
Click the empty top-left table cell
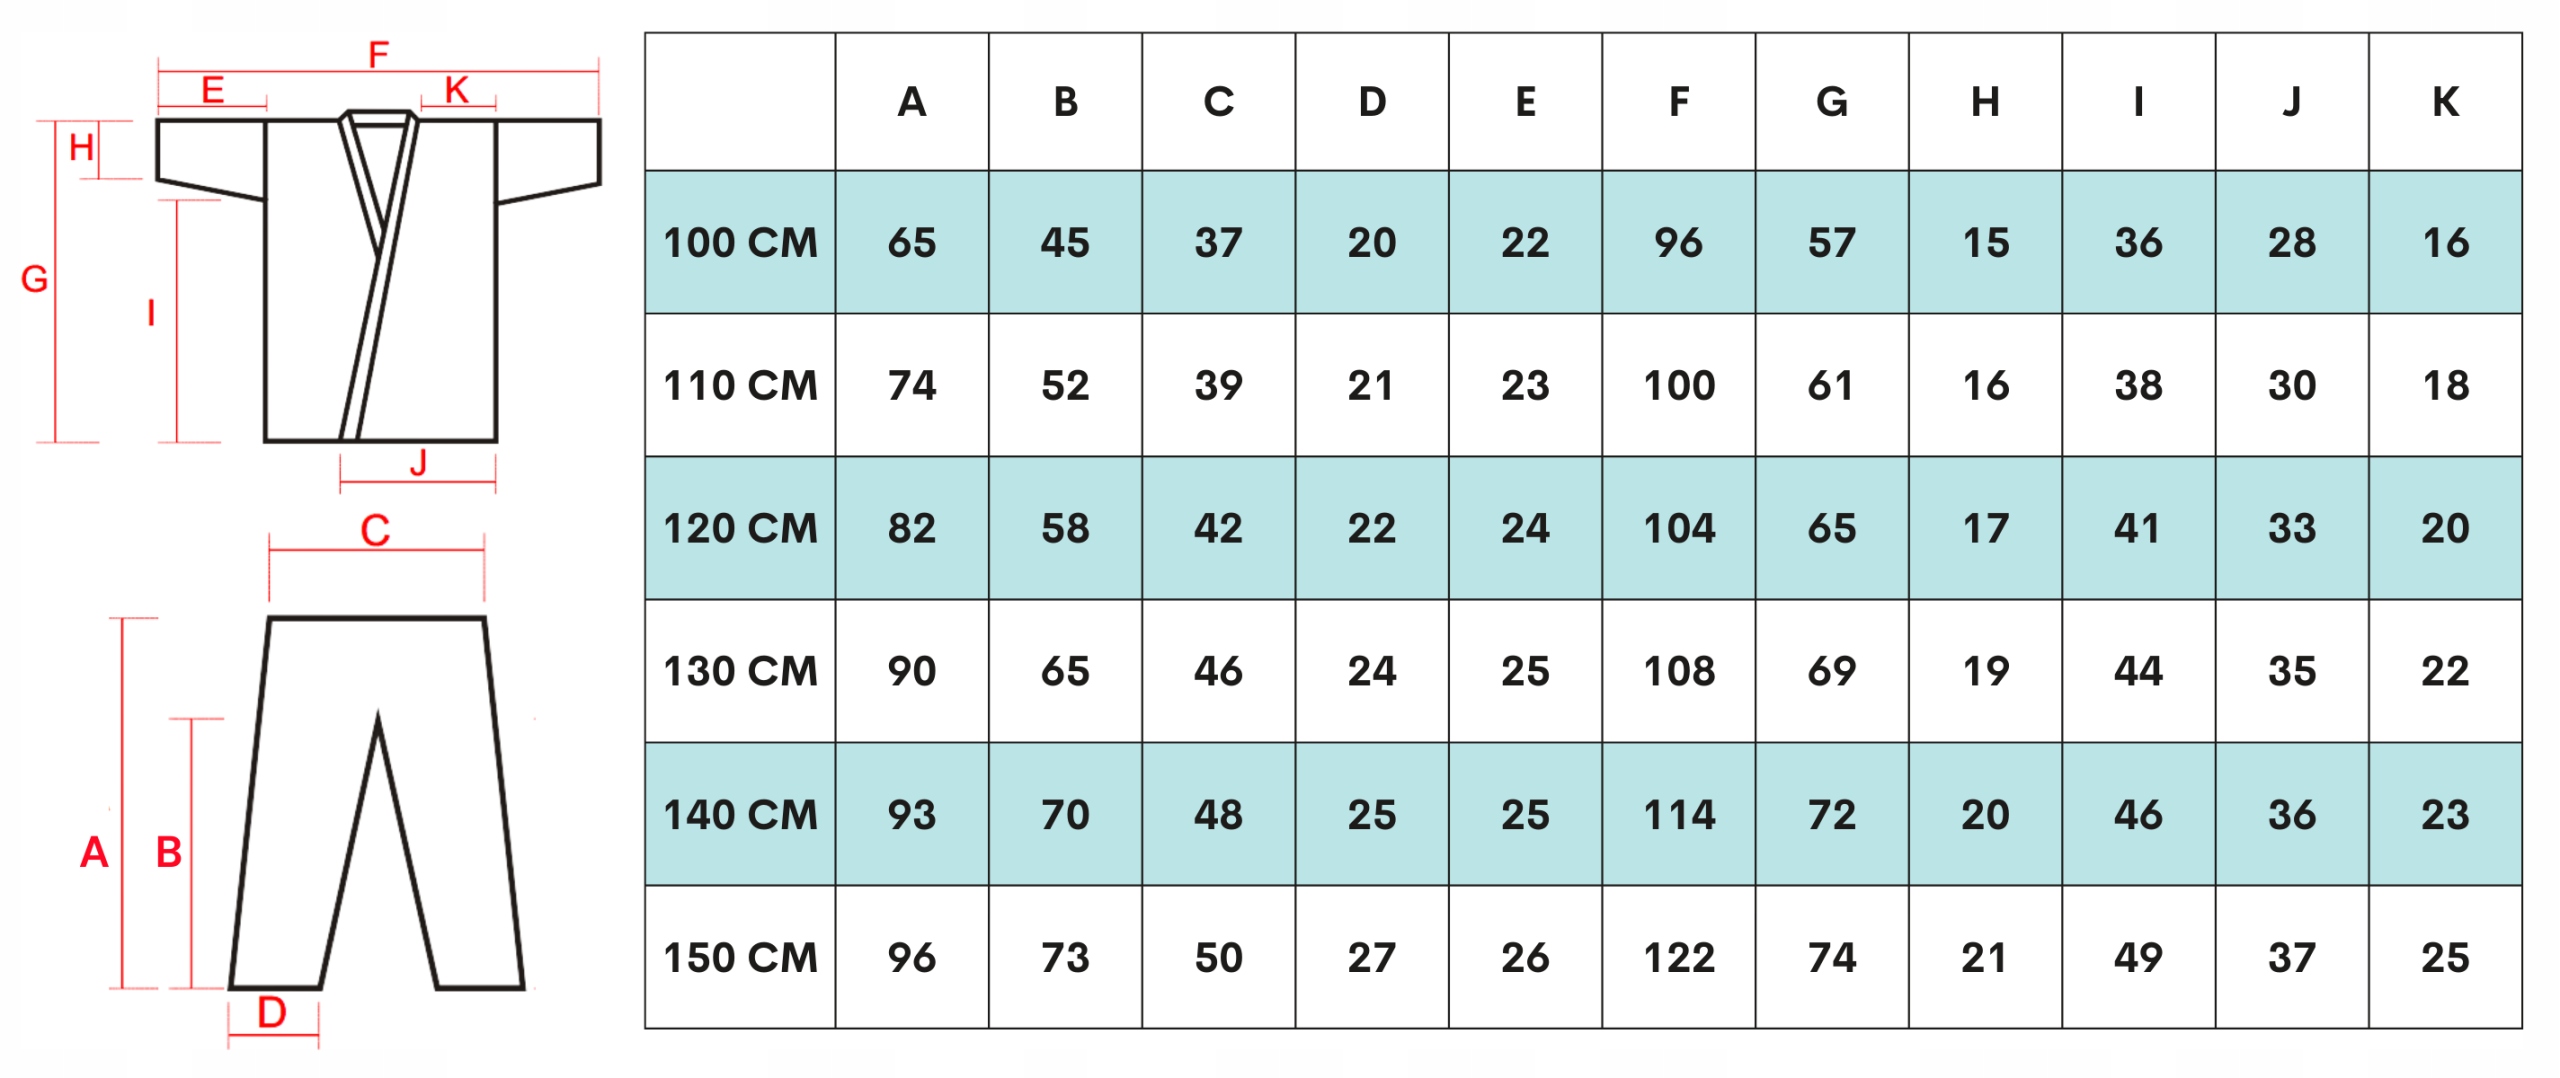740,102
